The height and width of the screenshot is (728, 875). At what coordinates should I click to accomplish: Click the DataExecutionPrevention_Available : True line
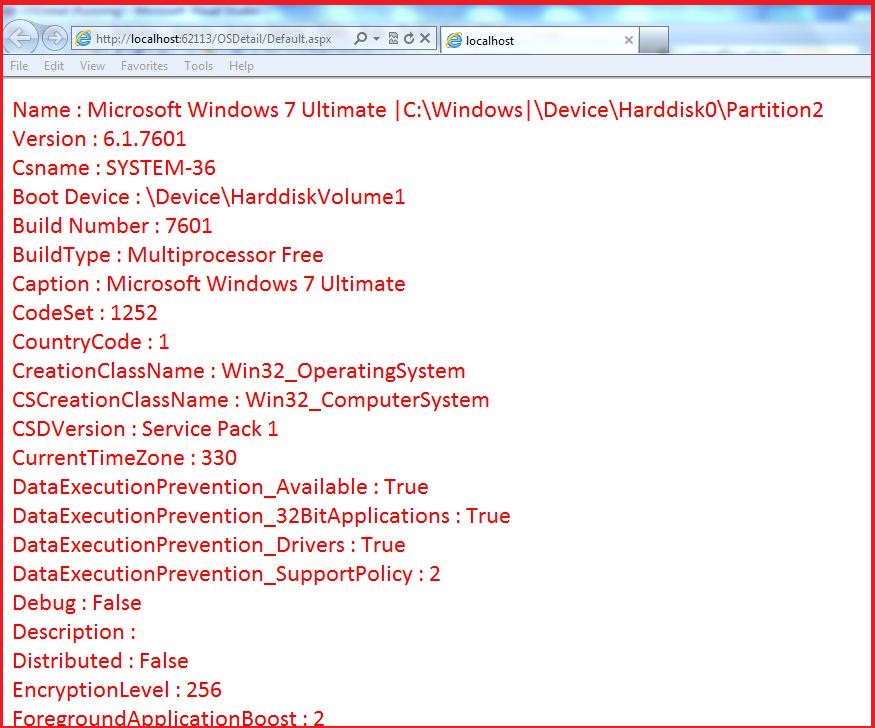(x=220, y=487)
